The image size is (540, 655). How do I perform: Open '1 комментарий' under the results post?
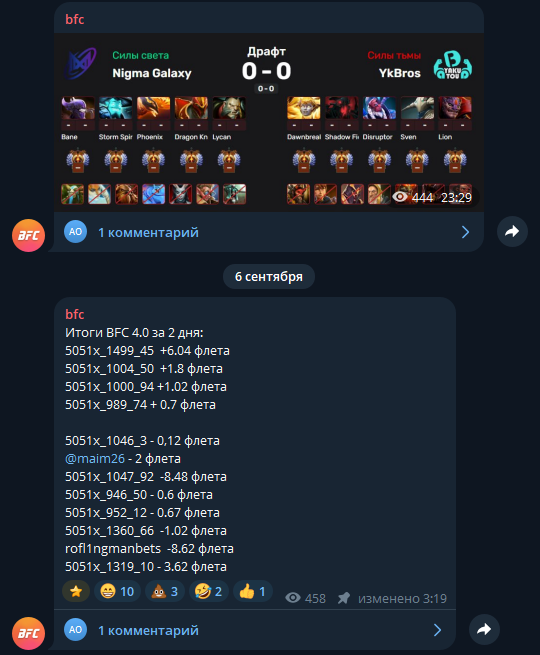(148, 630)
